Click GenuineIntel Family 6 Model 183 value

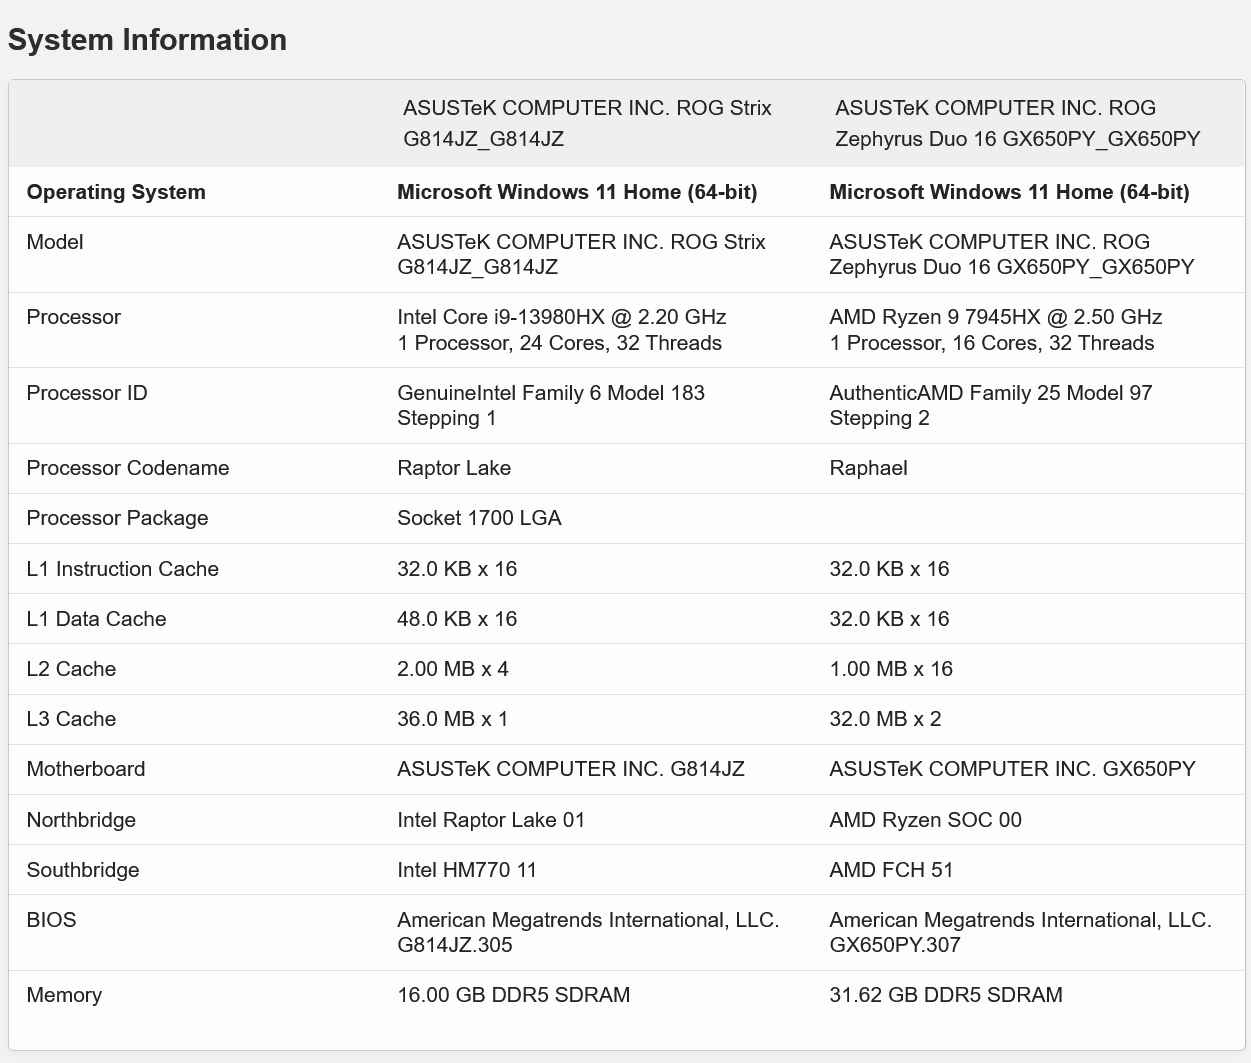point(551,405)
